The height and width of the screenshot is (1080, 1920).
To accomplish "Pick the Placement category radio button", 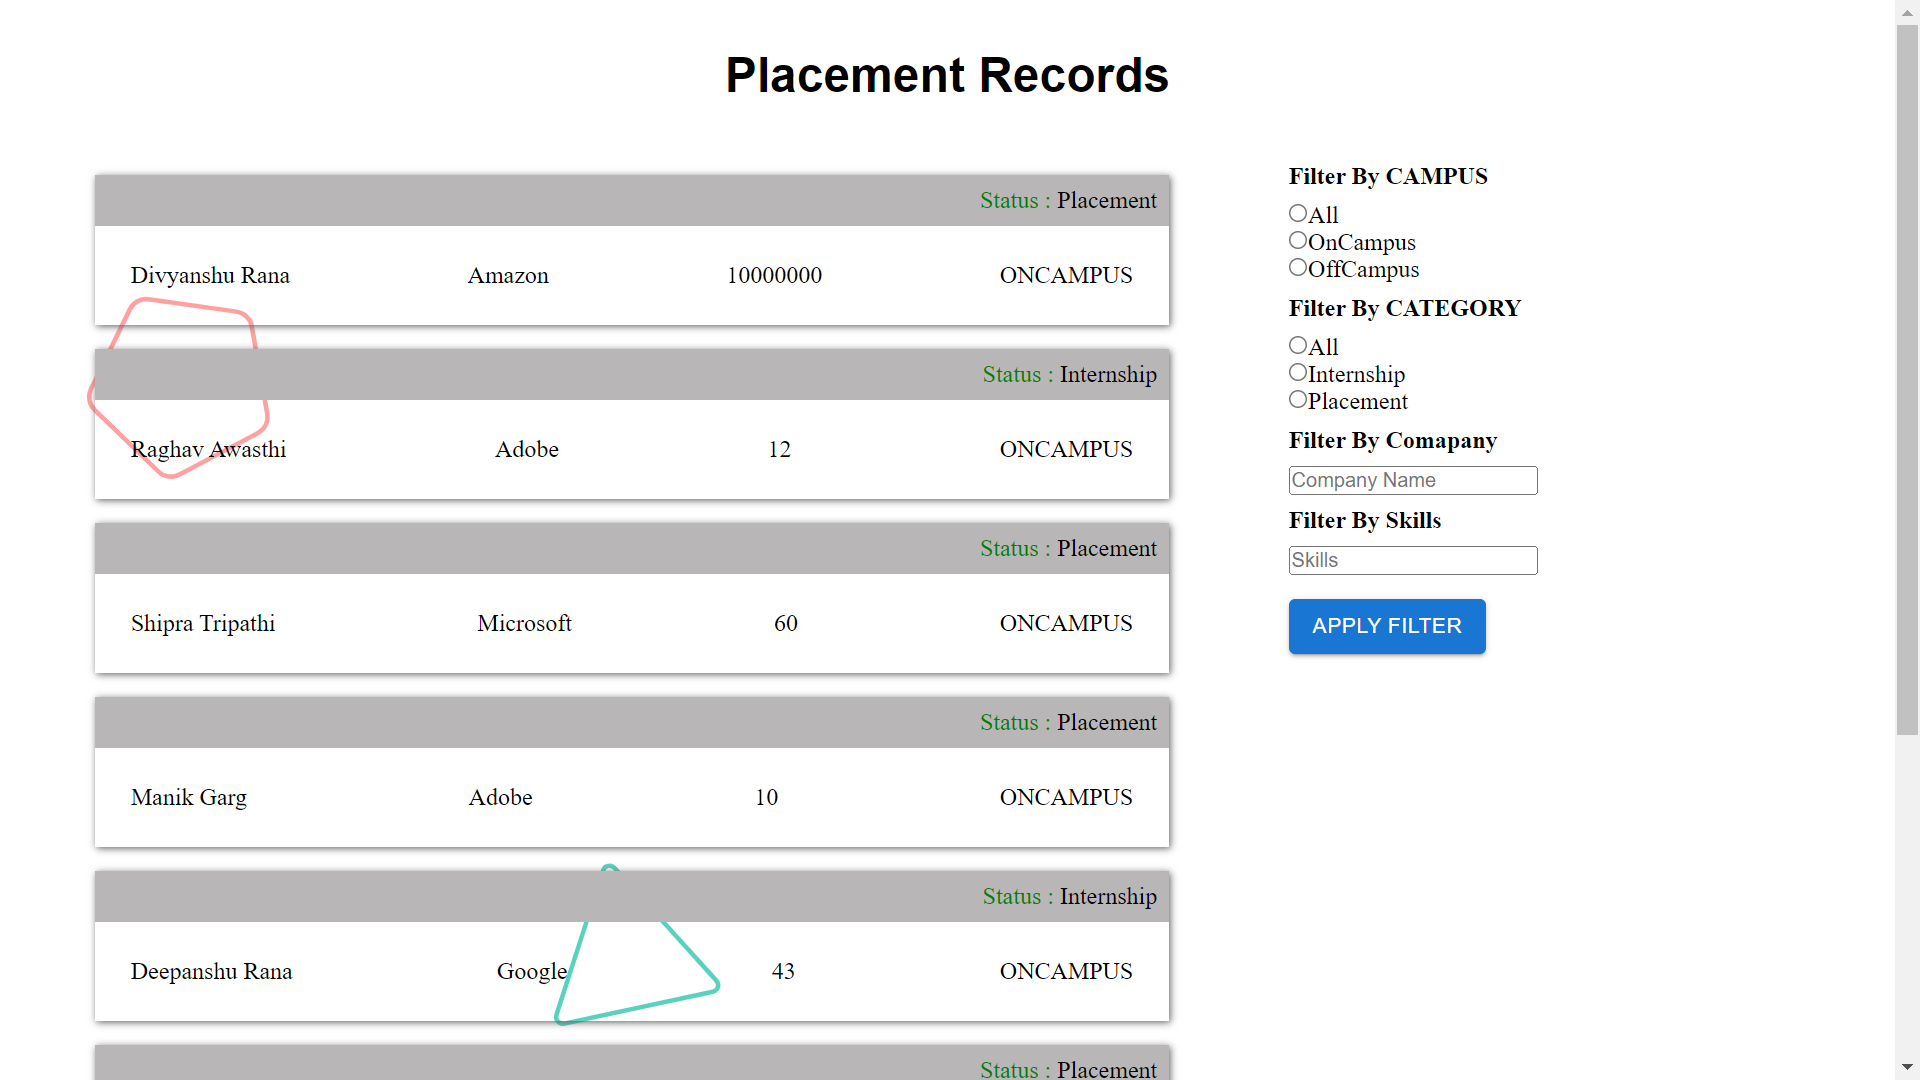I will click(x=1298, y=399).
